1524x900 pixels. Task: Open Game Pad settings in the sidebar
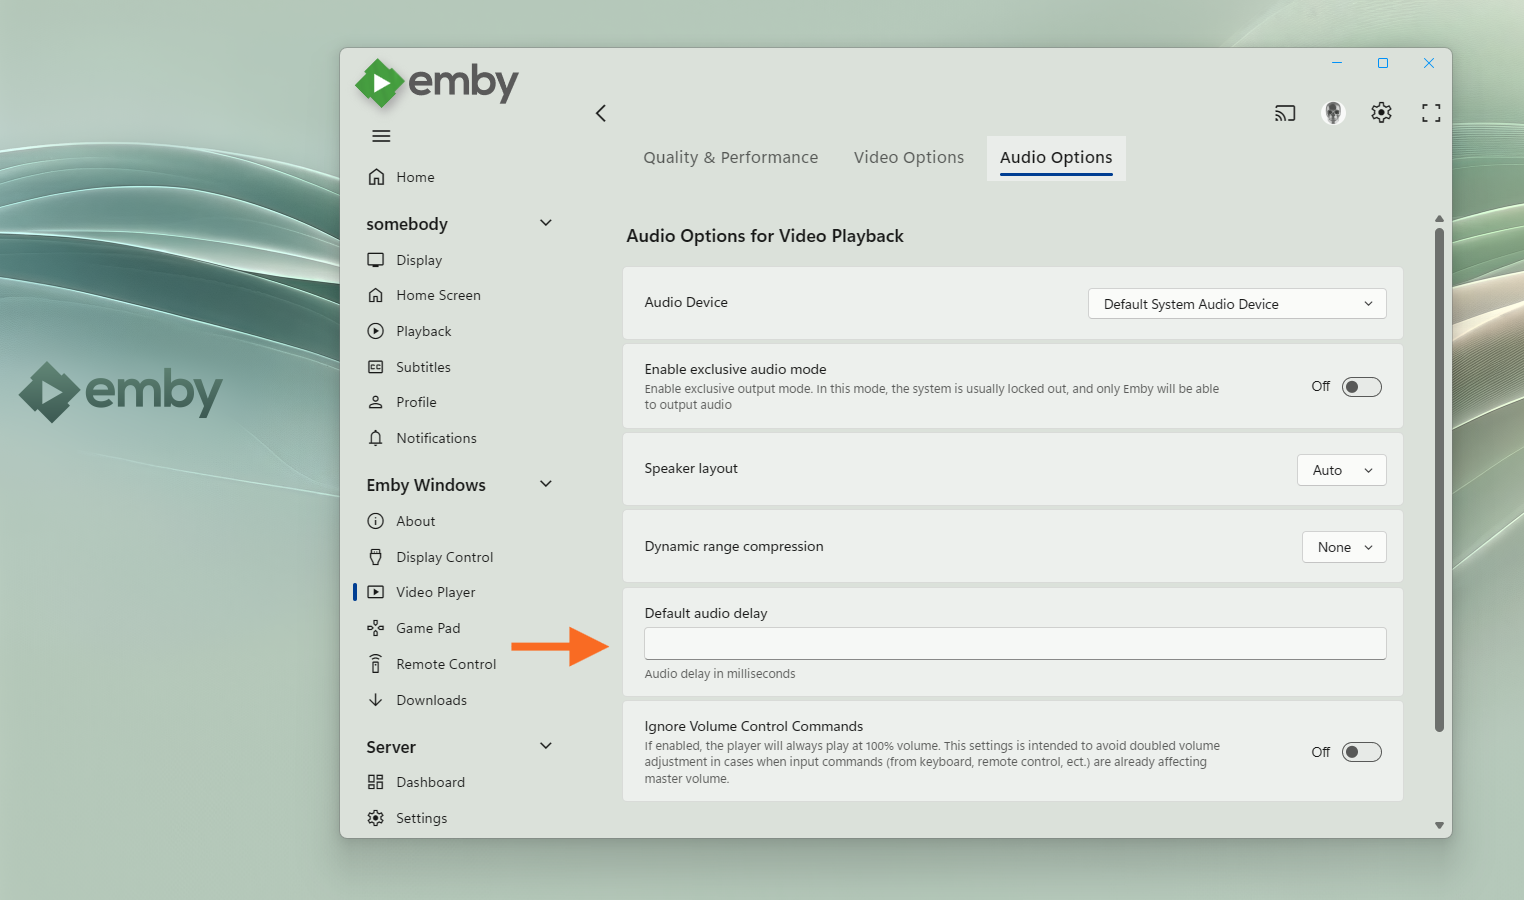427,628
